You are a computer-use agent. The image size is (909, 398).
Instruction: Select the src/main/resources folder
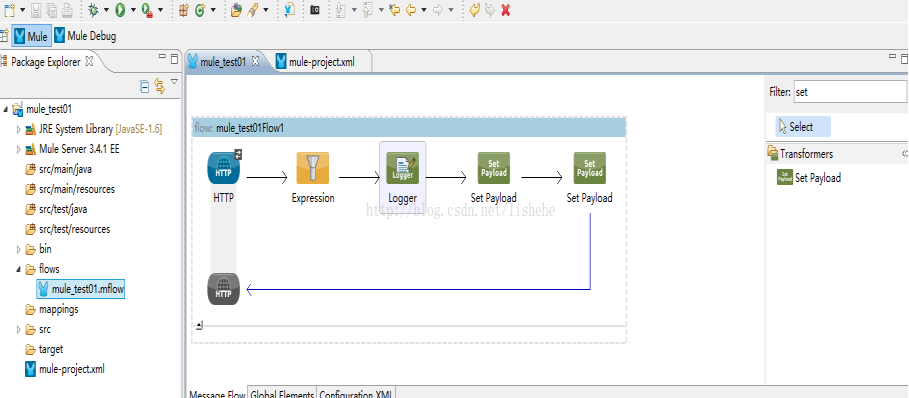(x=70, y=189)
